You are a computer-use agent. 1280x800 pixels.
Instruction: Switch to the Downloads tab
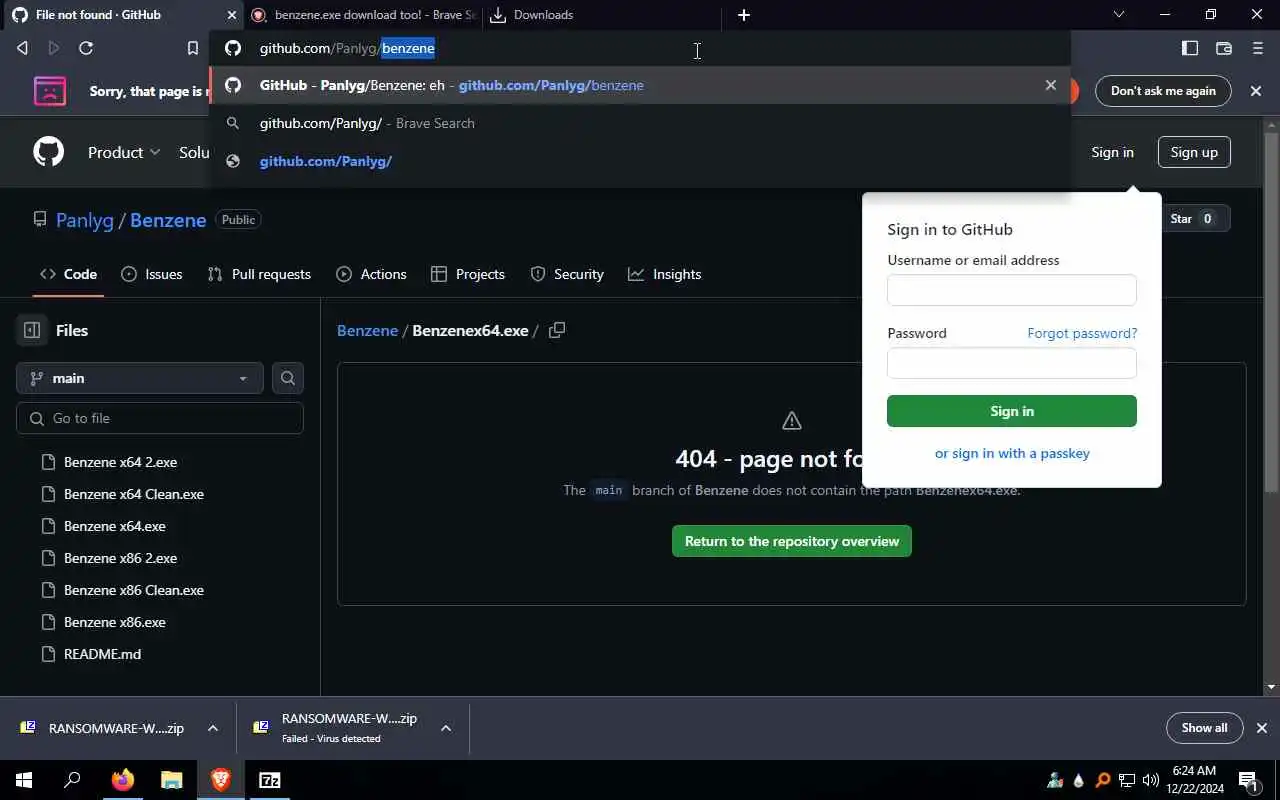pos(600,15)
